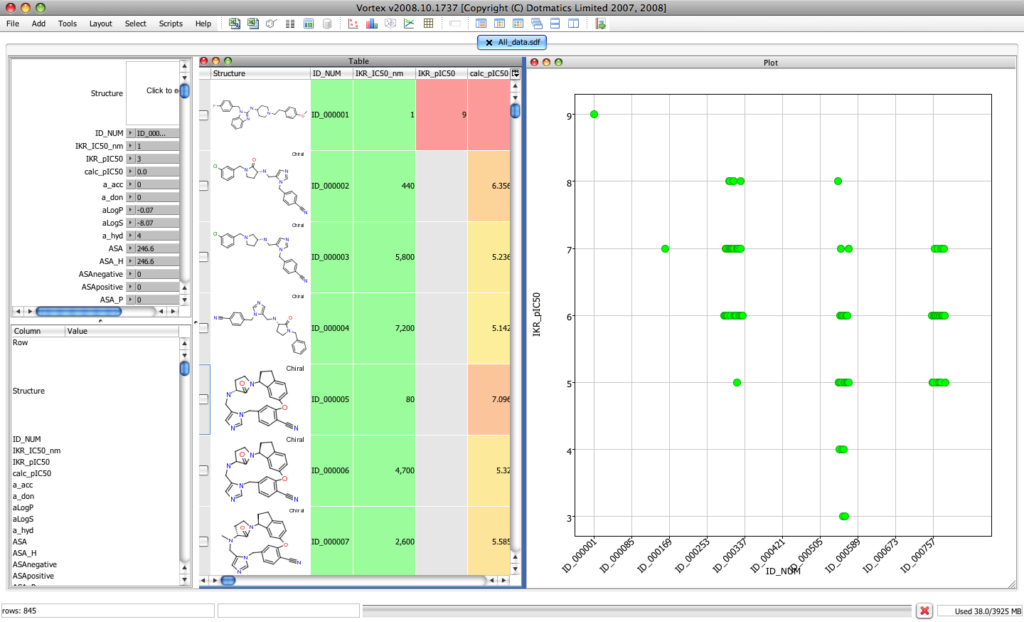This screenshot has height=622, width=1024.
Task: Click the brown grid table toolbar icon
Action: (x=428, y=24)
